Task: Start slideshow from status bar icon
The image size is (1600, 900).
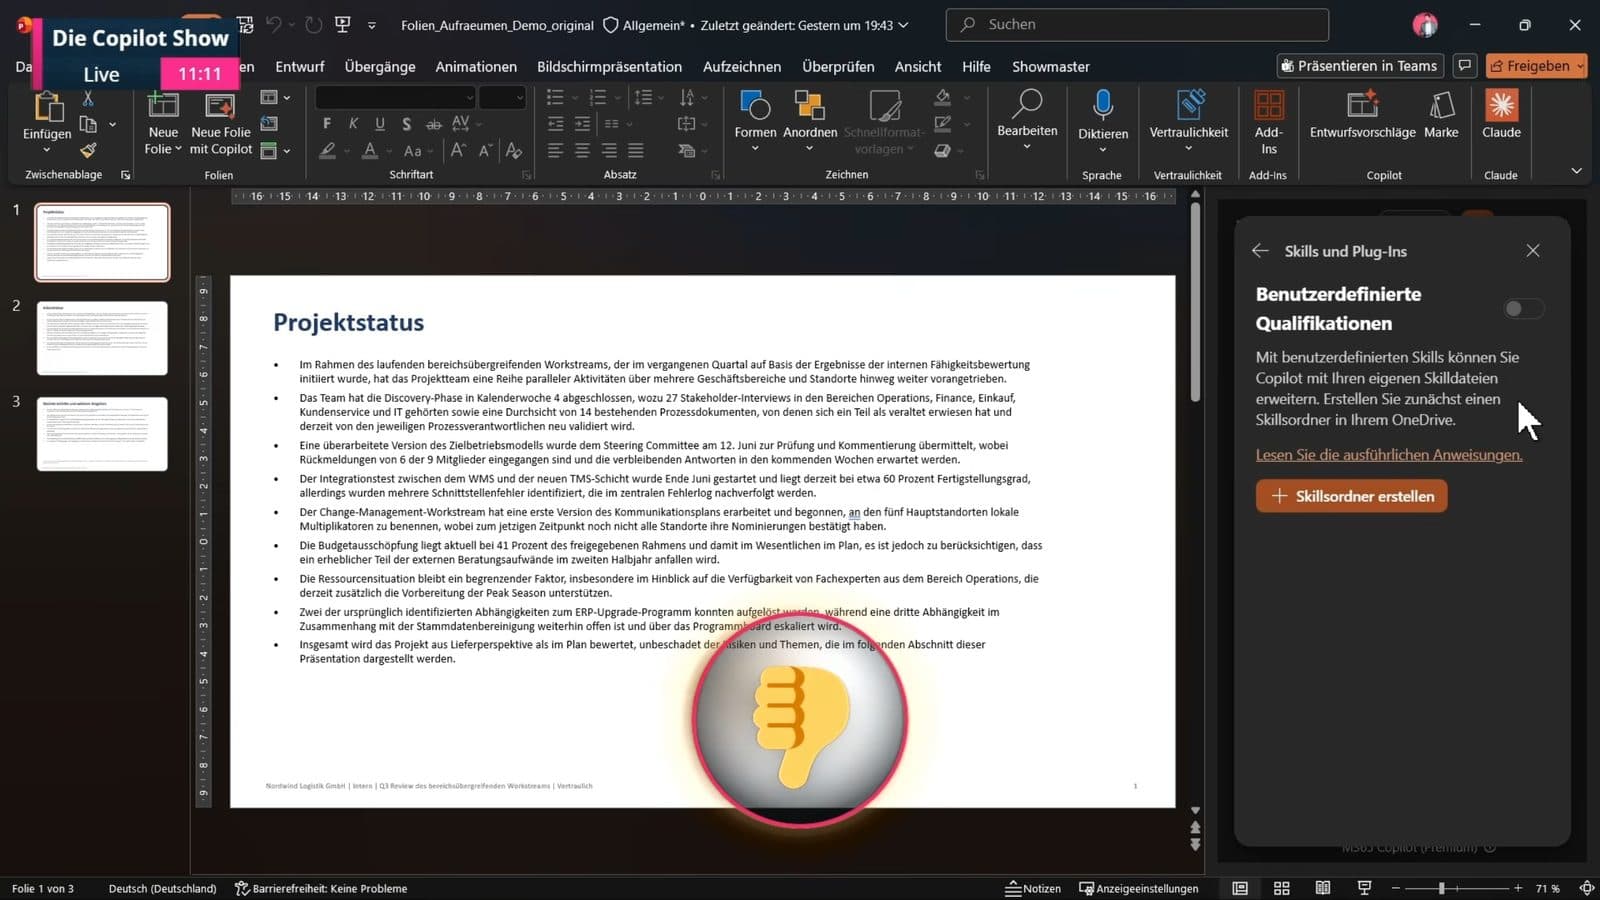Action: coord(1364,888)
